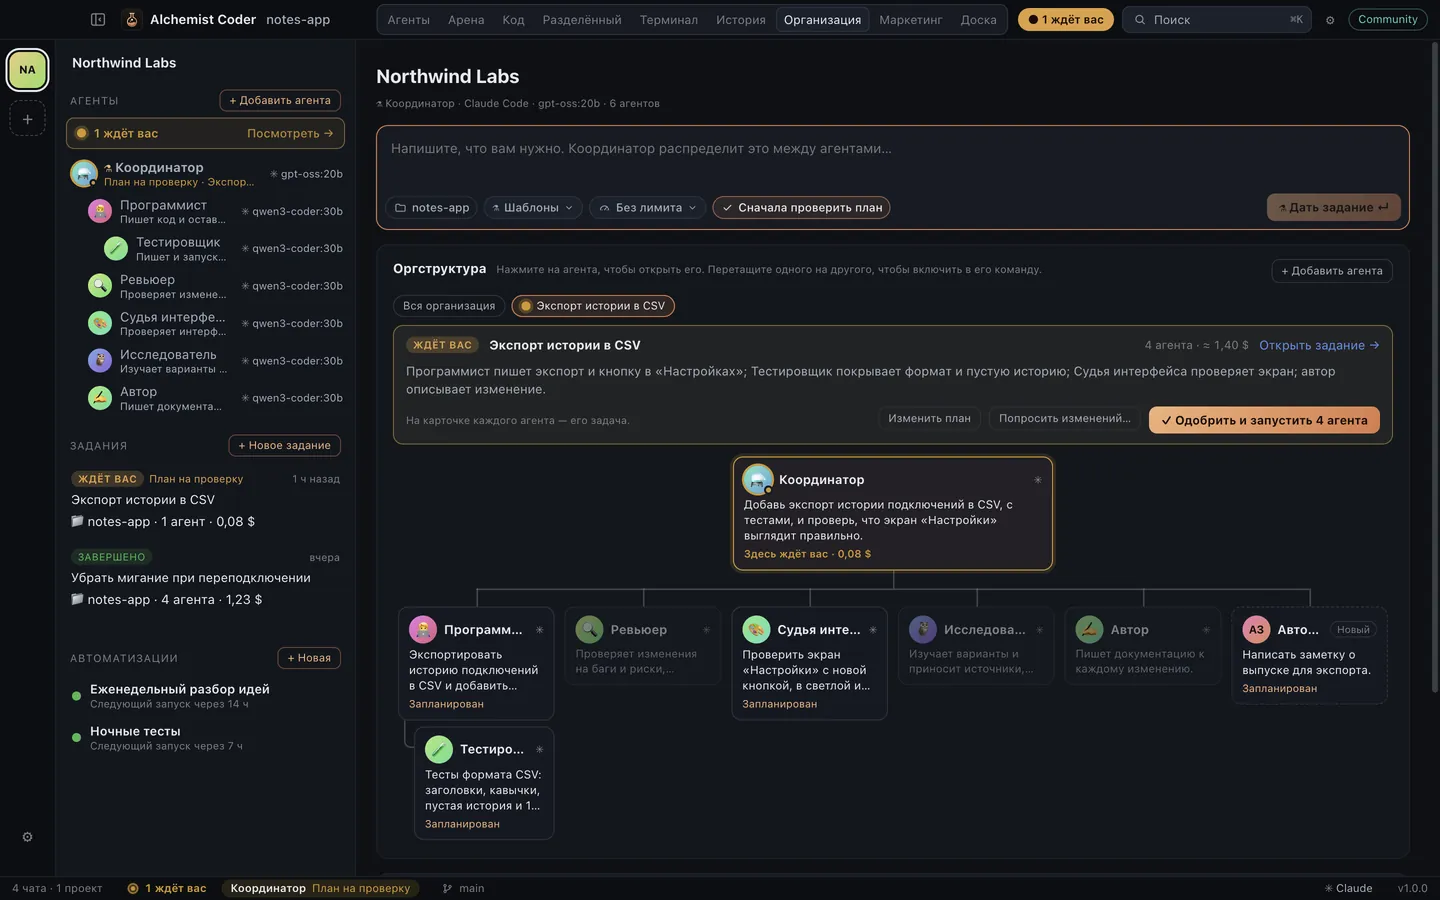
Task: Switch to the Терминал tab
Action: click(x=669, y=20)
